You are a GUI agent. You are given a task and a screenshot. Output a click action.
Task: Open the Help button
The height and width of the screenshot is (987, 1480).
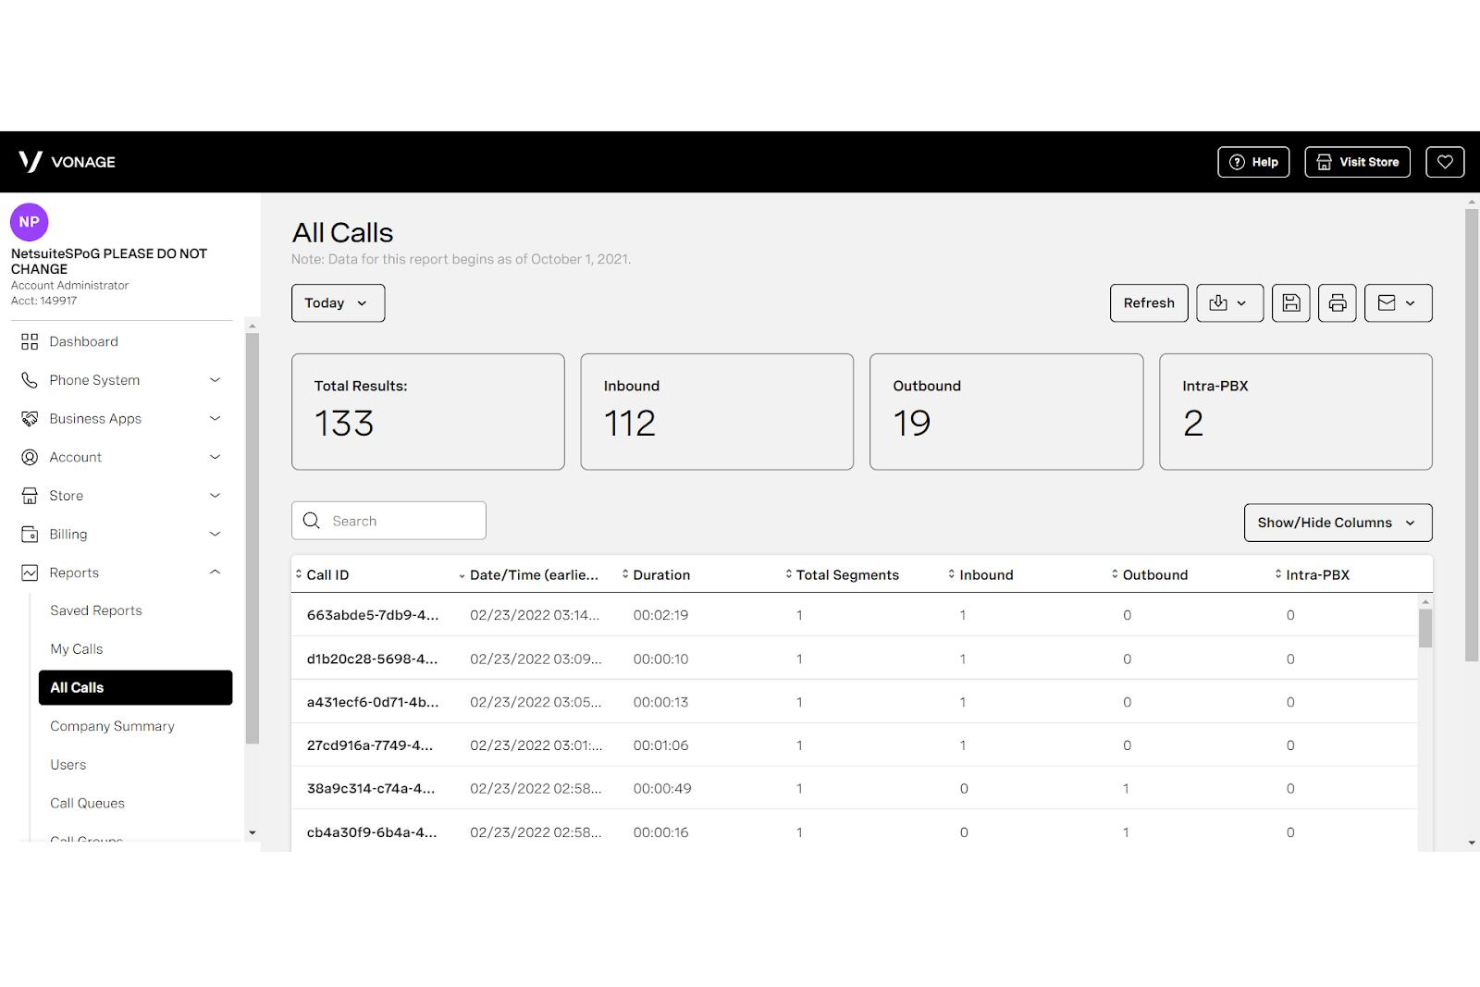[x=1253, y=162]
